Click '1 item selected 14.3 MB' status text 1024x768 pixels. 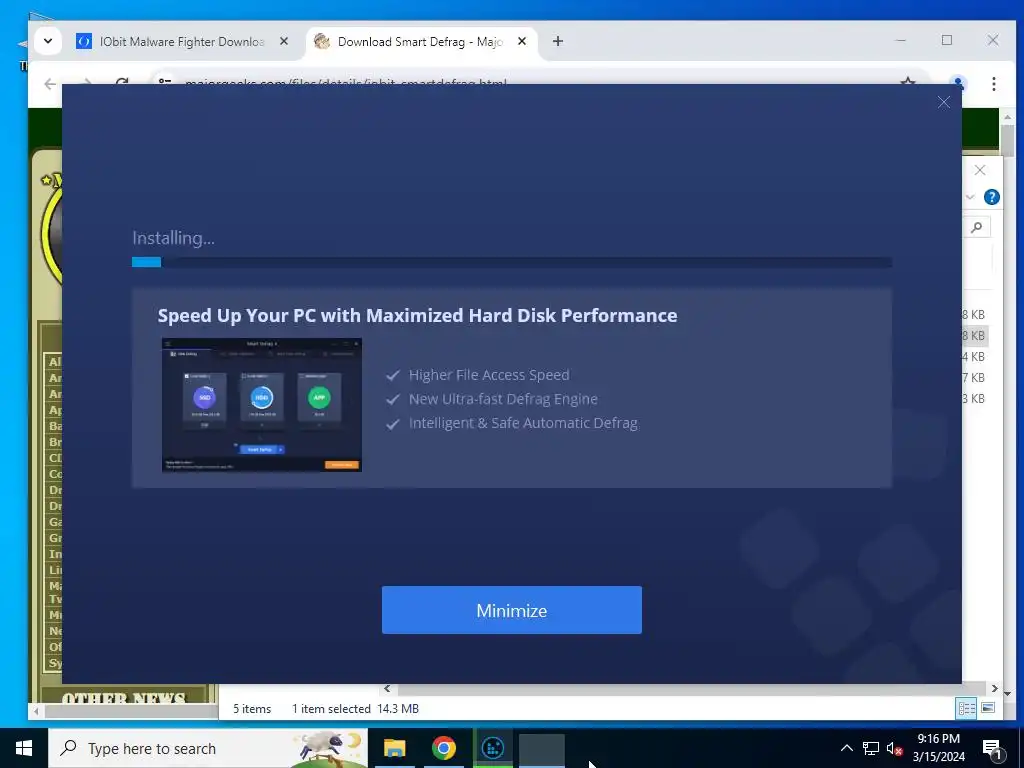[x=355, y=709]
